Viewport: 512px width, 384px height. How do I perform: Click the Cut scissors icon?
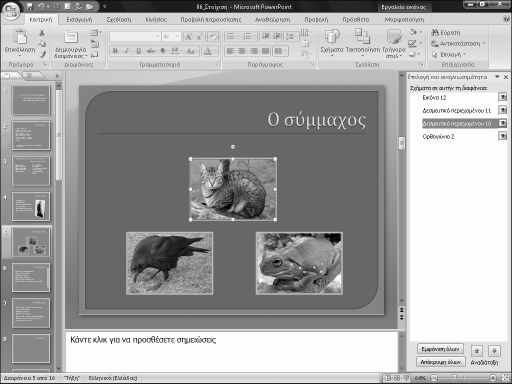pyautogui.click(x=42, y=33)
